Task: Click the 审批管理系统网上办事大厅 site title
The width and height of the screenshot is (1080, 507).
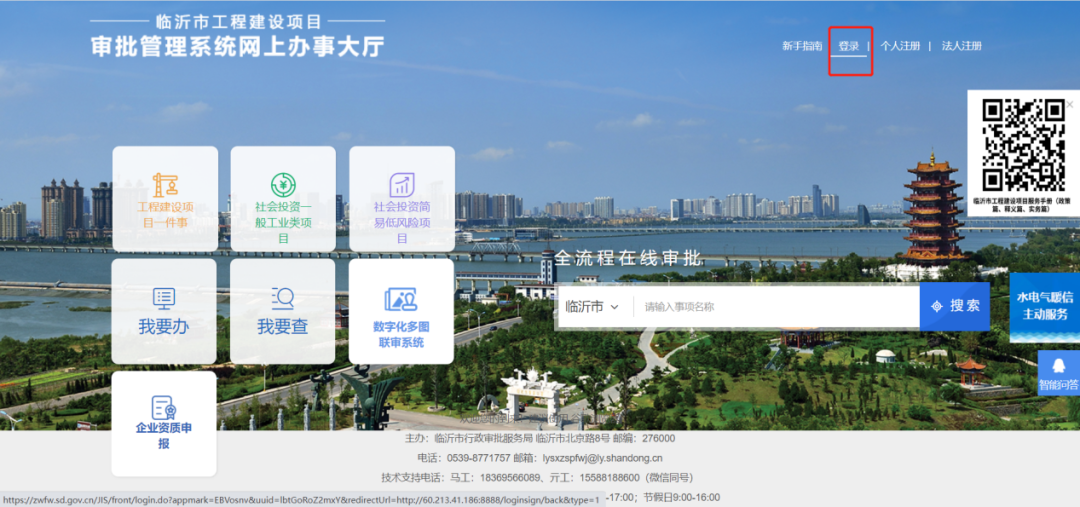Action: click(237, 46)
